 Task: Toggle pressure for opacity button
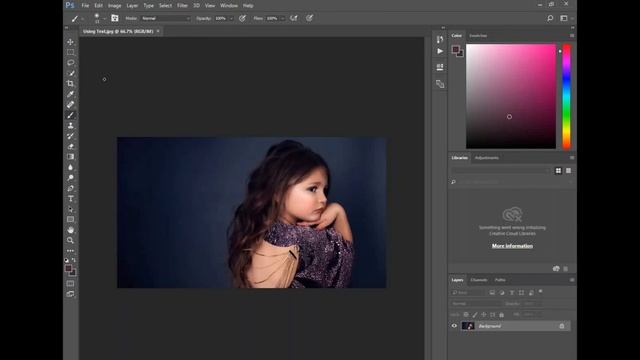(x=242, y=18)
